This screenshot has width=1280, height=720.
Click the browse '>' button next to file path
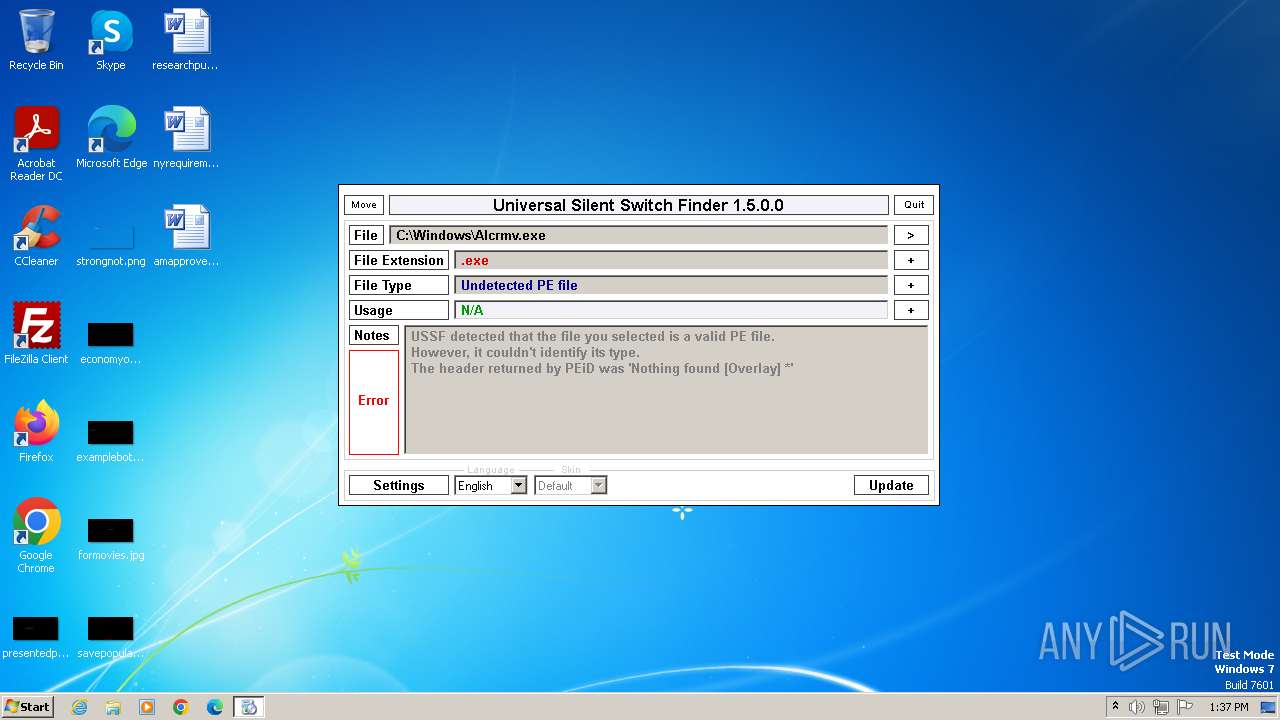click(911, 235)
